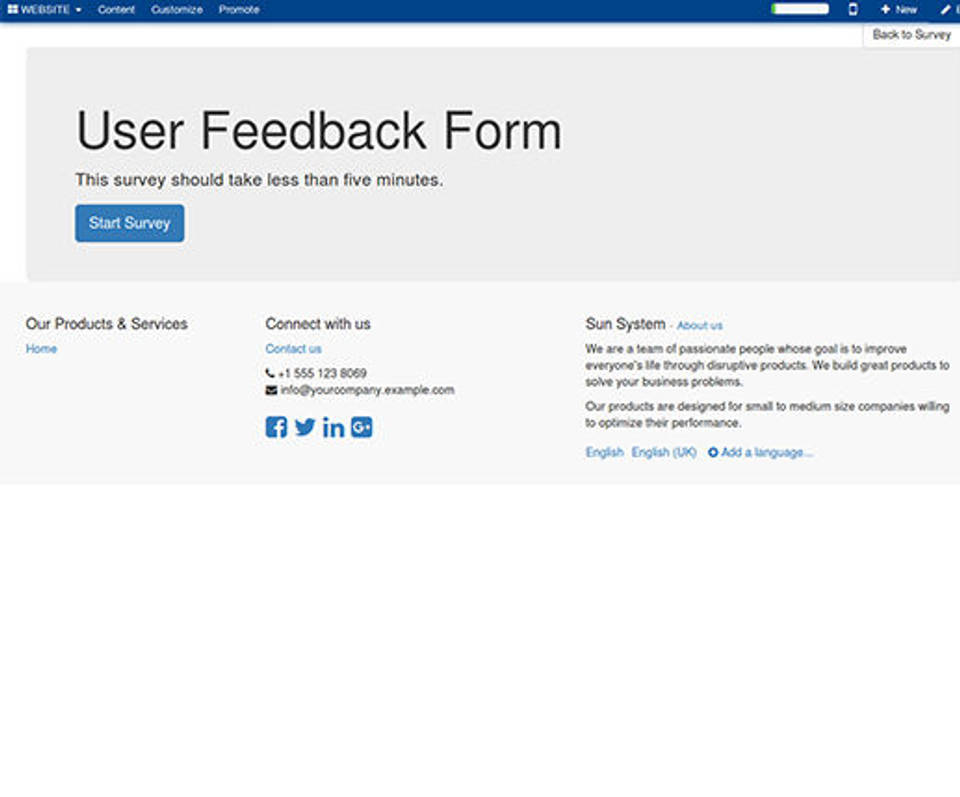The height and width of the screenshot is (797, 960).
Task: Open the About us link
Action: pos(699,326)
